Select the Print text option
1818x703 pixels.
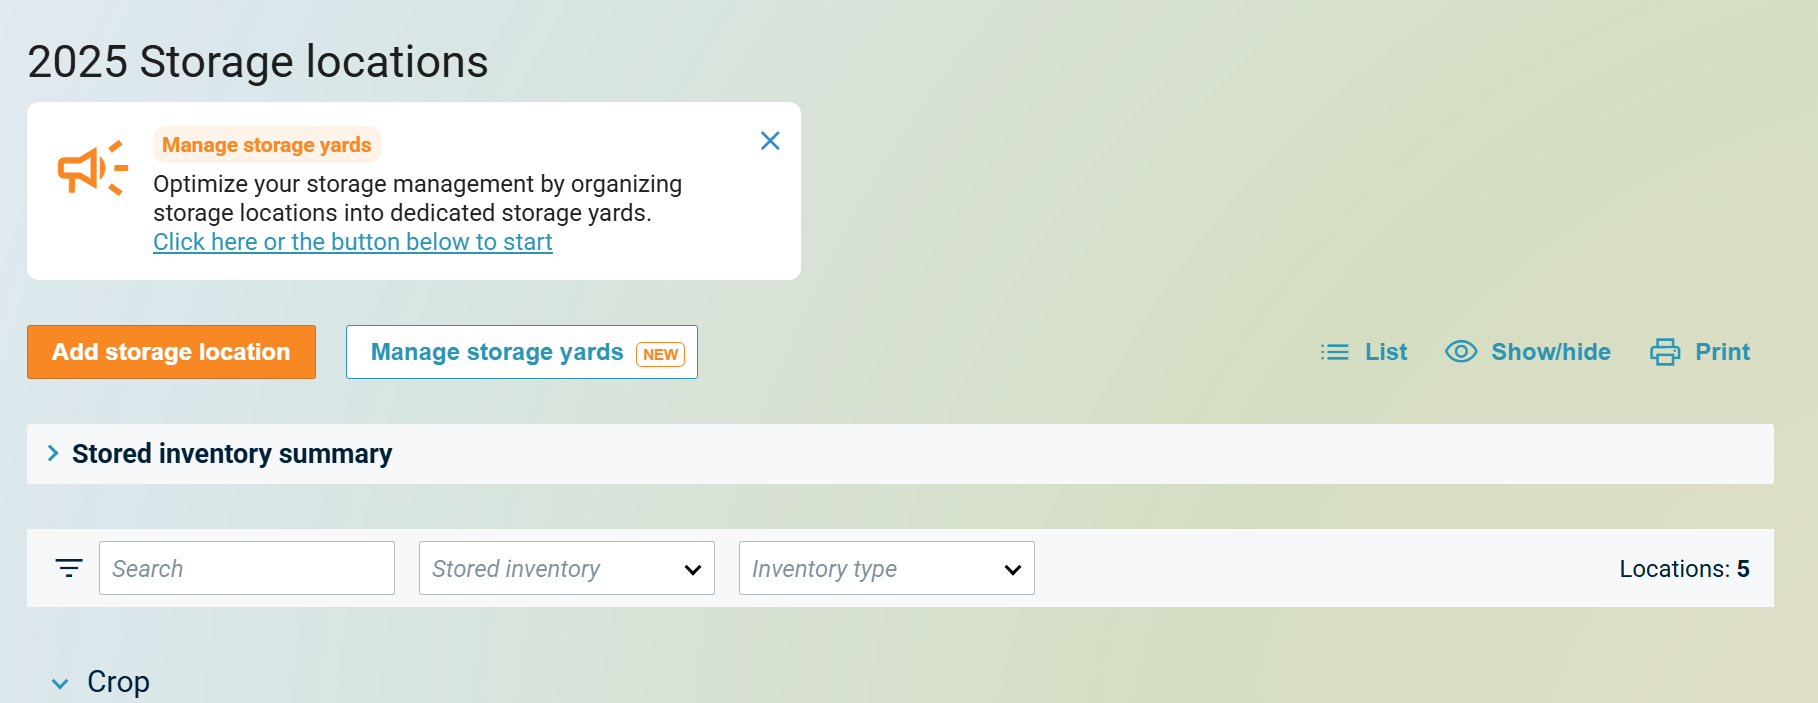(x=1722, y=352)
